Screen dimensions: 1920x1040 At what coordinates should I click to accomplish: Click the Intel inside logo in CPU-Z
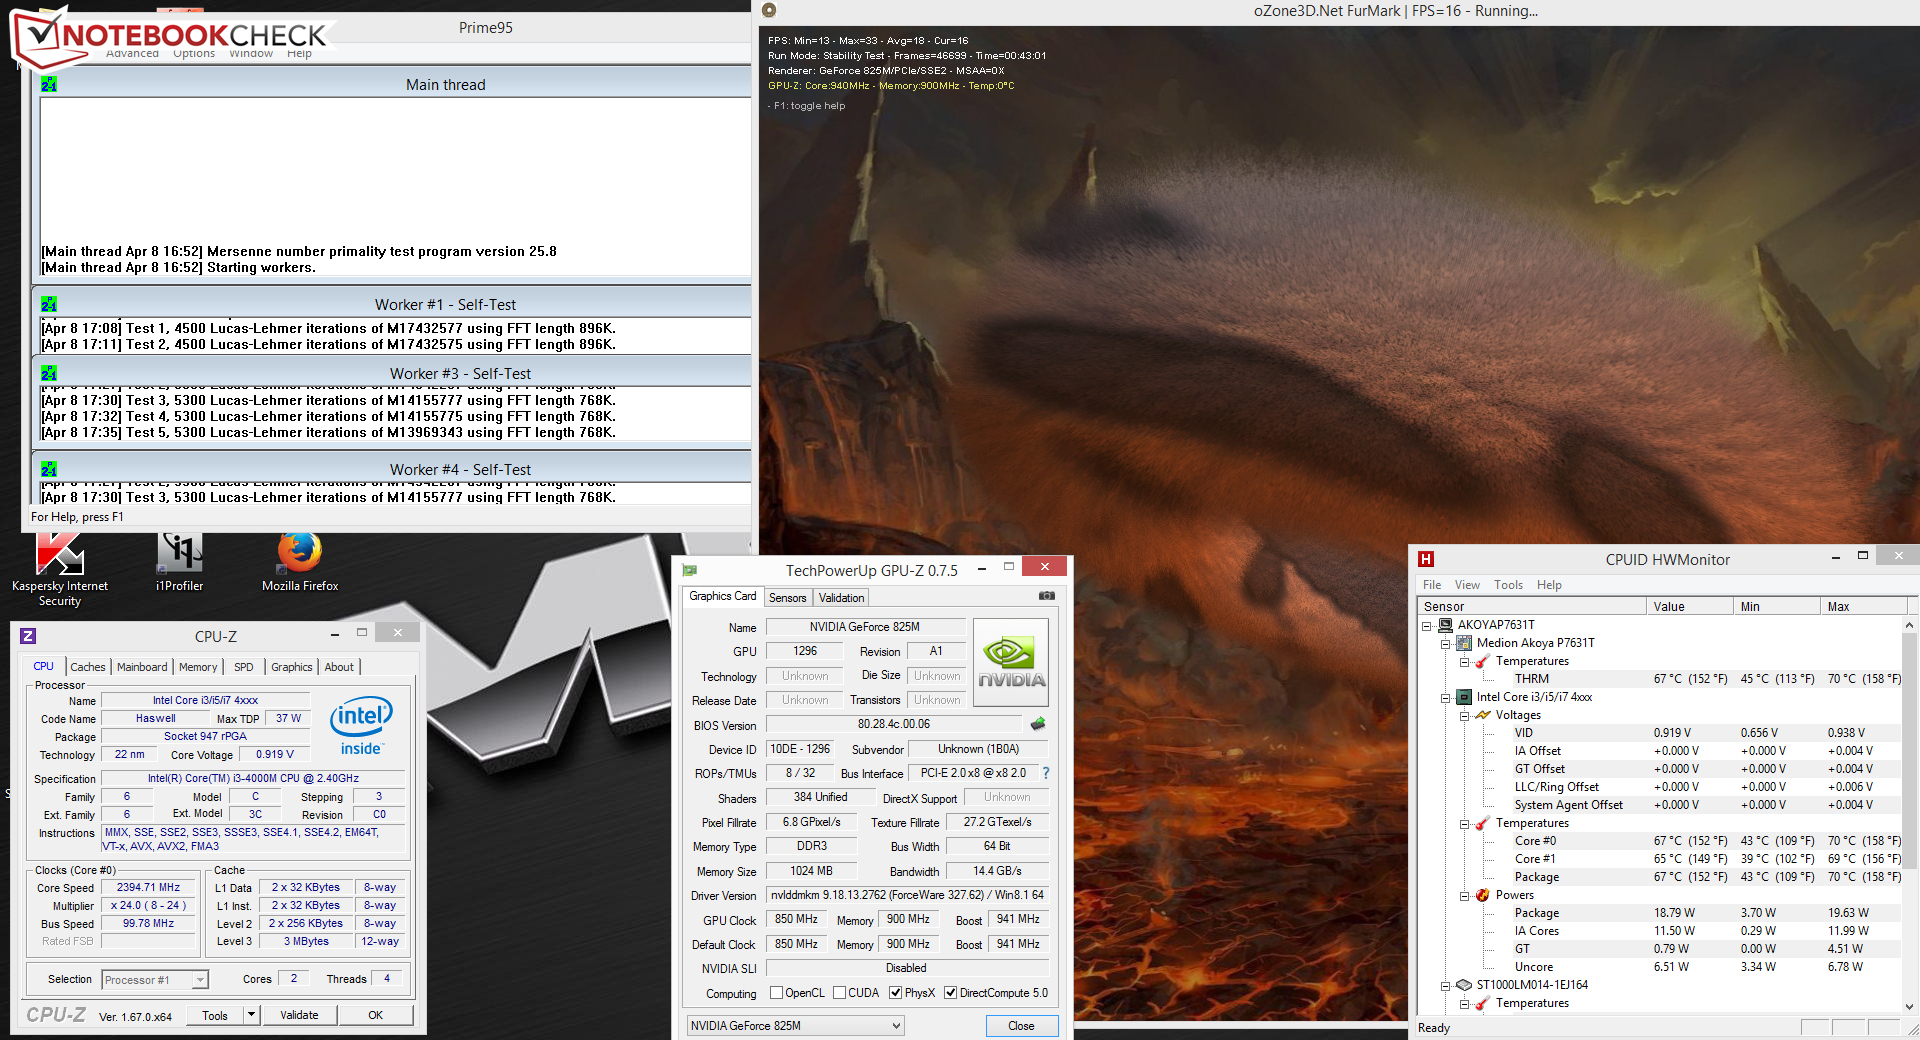tap(361, 725)
